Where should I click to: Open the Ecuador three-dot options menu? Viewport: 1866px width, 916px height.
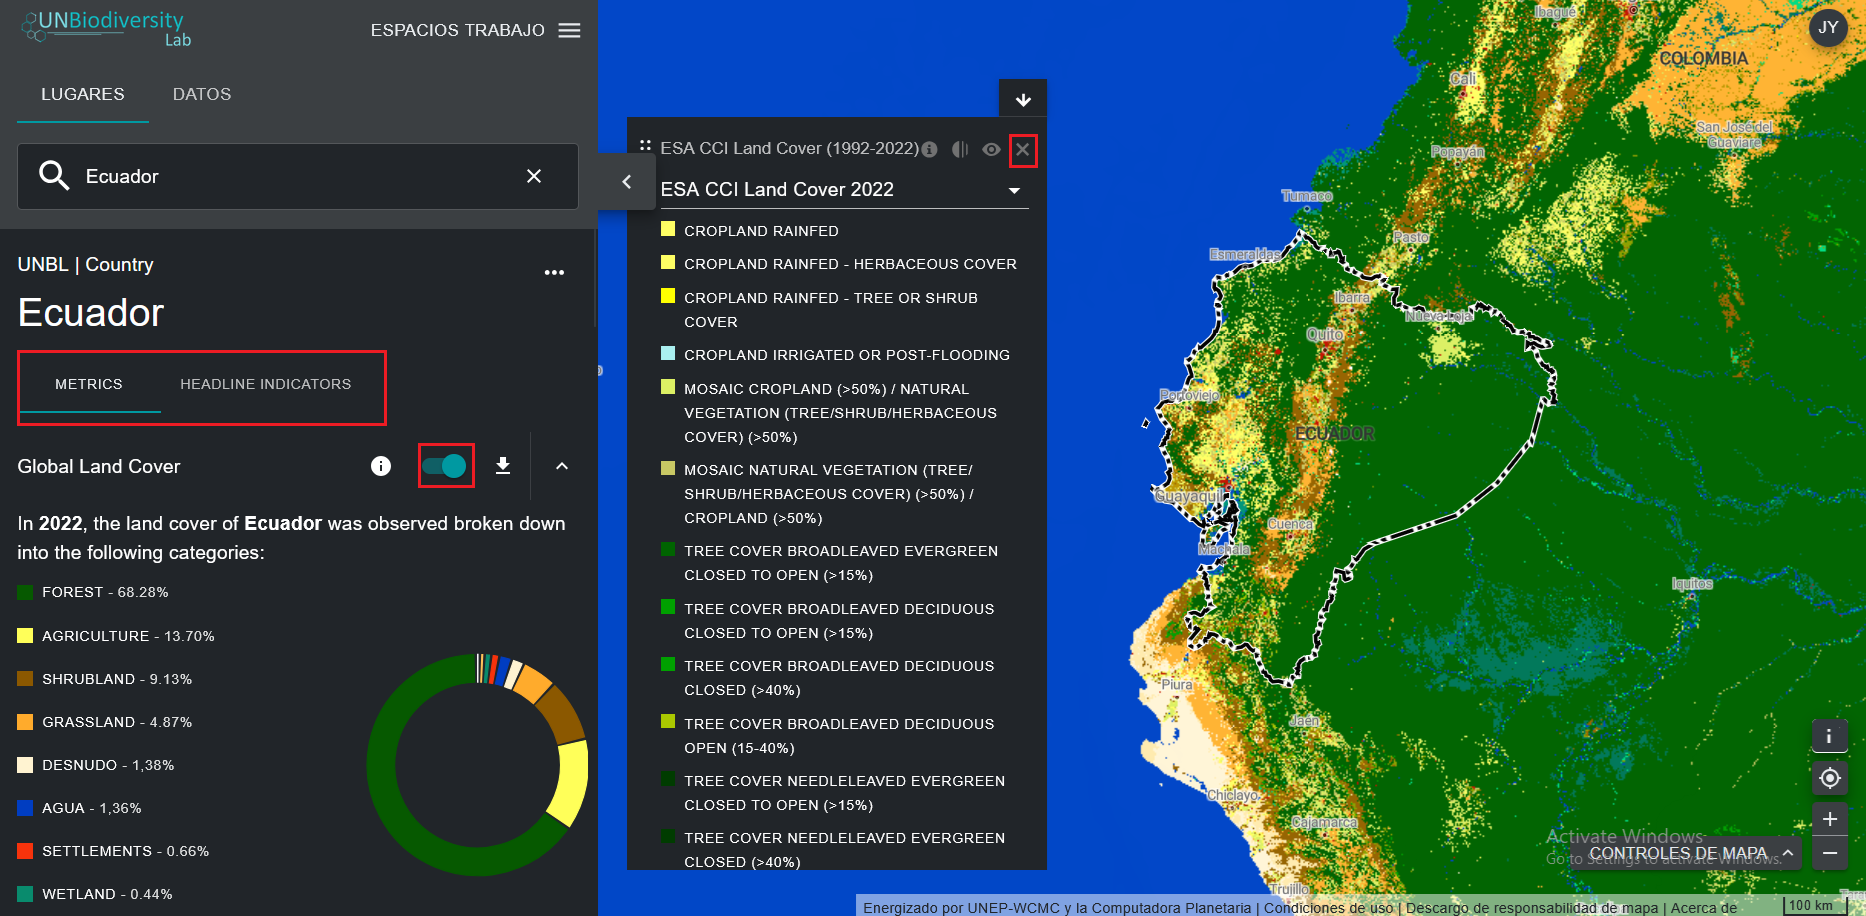click(554, 272)
